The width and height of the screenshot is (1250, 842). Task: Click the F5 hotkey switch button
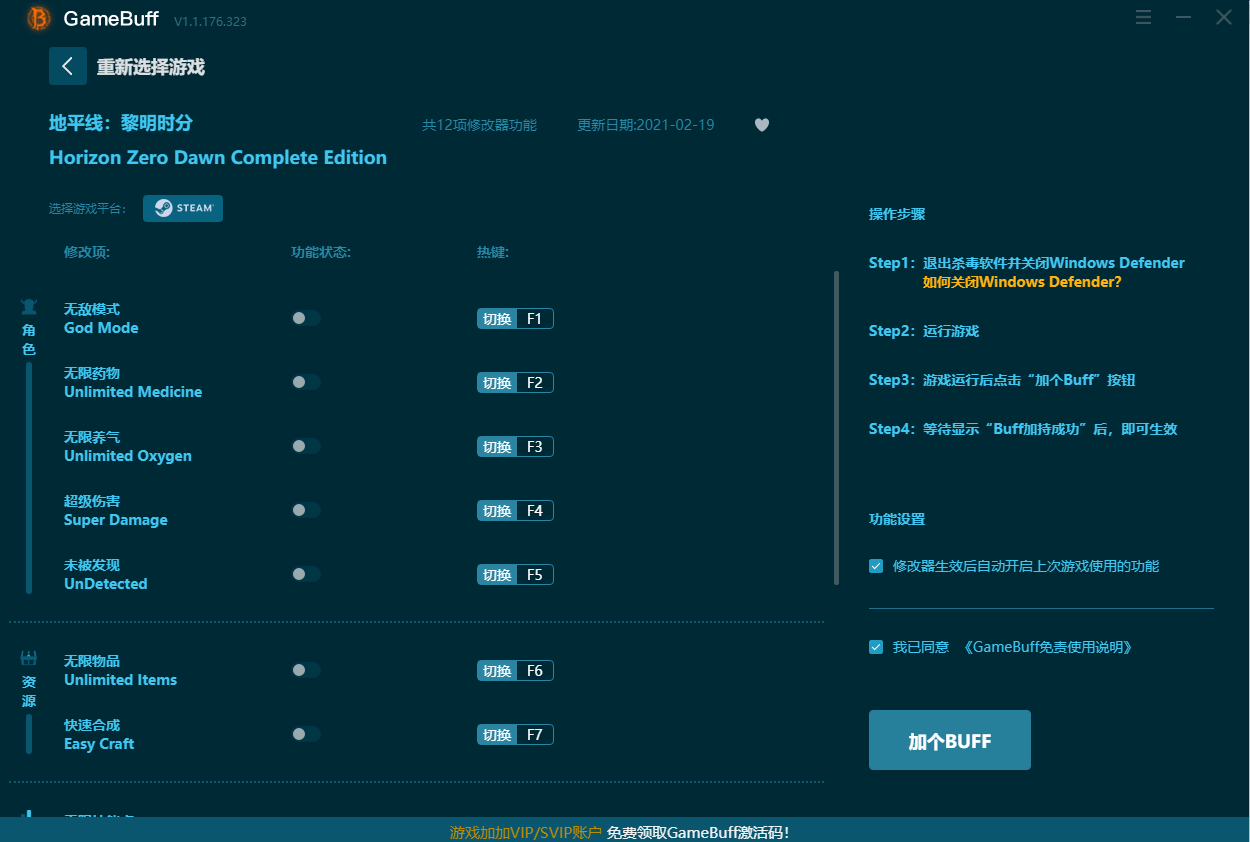tap(515, 575)
